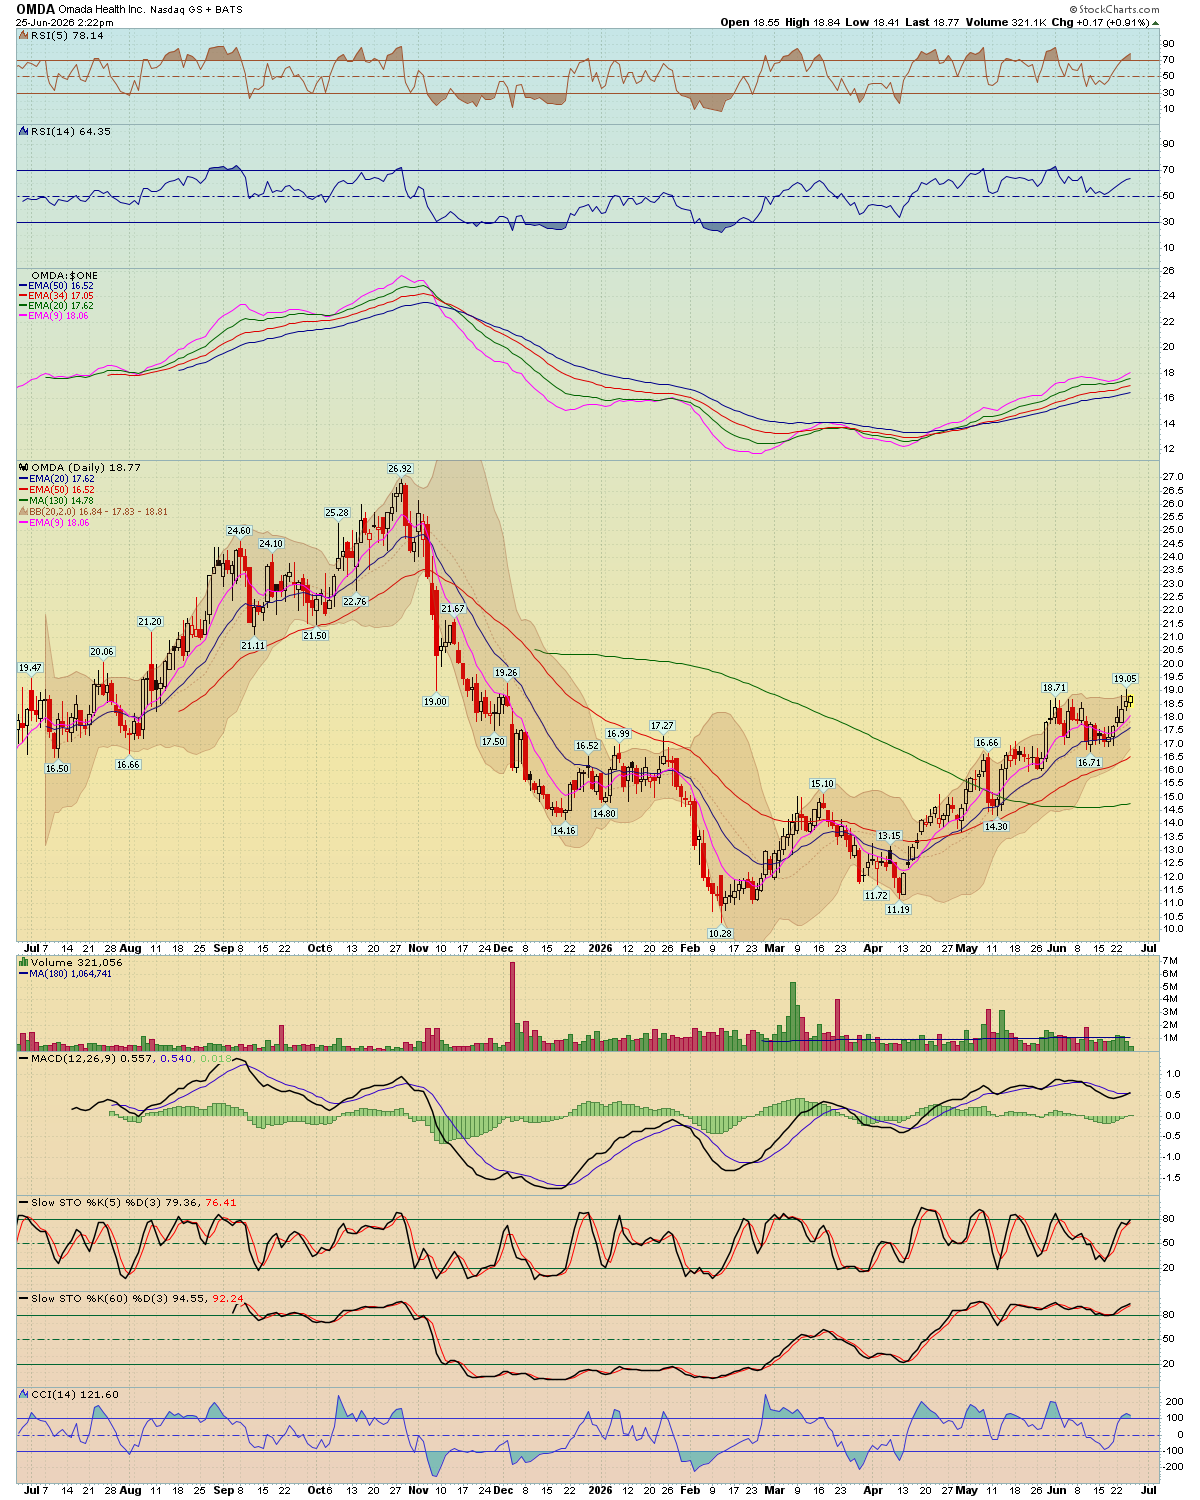Click the CCI(14) 121.60 indicator label
The width and height of the screenshot is (1200, 1500).
click(75, 1394)
